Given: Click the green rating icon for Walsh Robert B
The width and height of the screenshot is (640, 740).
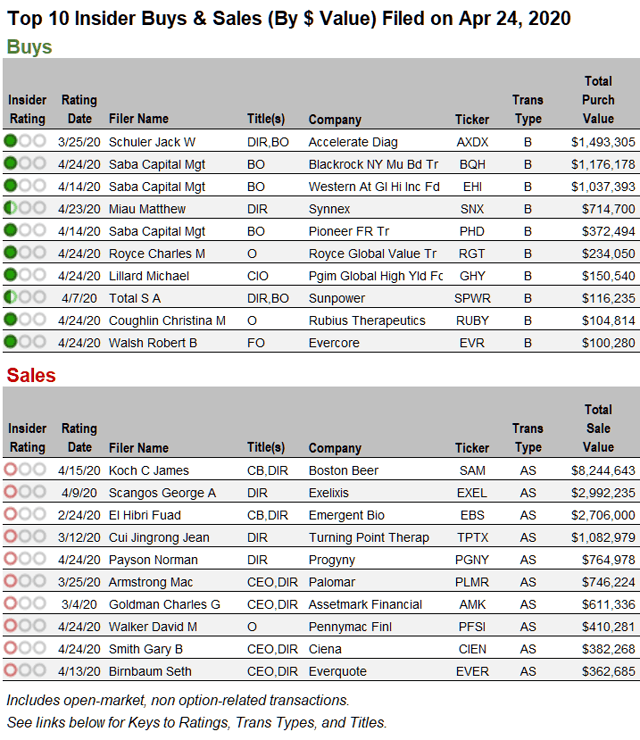Looking at the screenshot, I should tap(11, 342).
